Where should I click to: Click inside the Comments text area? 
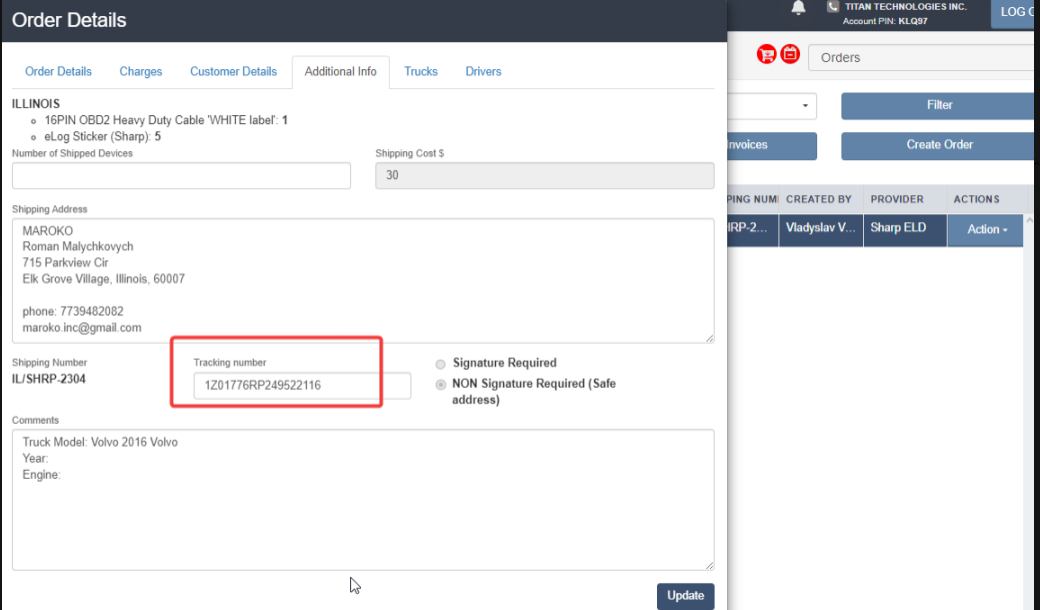(x=363, y=500)
